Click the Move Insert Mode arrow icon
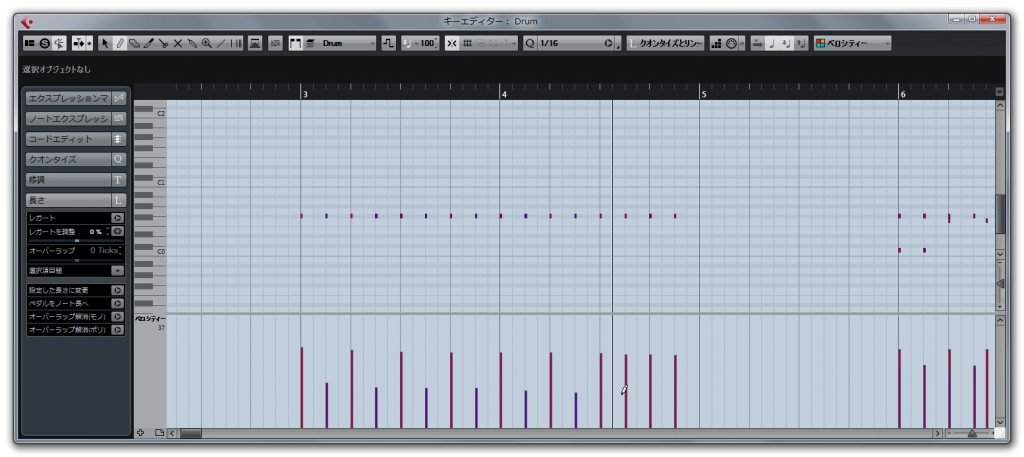The height and width of the screenshot is (457, 1024). pyautogui.click(x=758, y=43)
